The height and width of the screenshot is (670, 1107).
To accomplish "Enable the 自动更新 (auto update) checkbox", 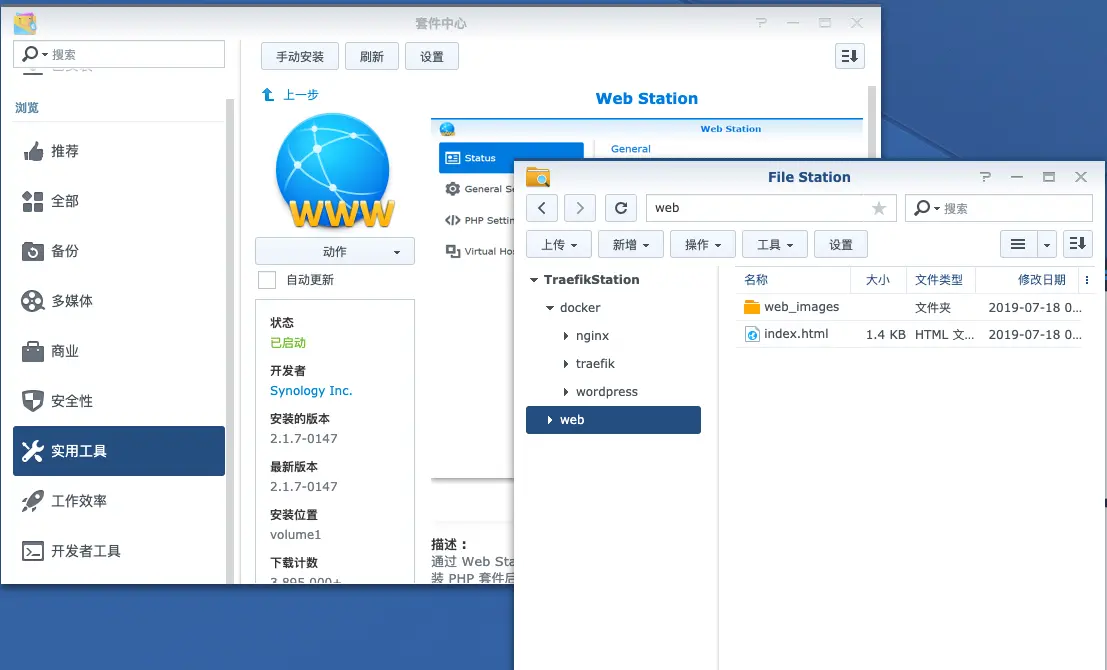I will (266, 280).
